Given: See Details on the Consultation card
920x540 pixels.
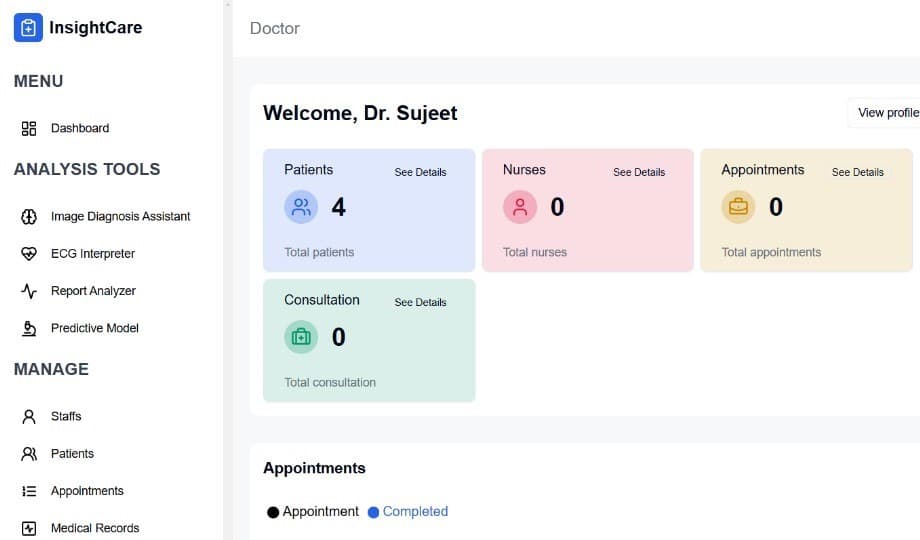Looking at the screenshot, I should [420, 302].
